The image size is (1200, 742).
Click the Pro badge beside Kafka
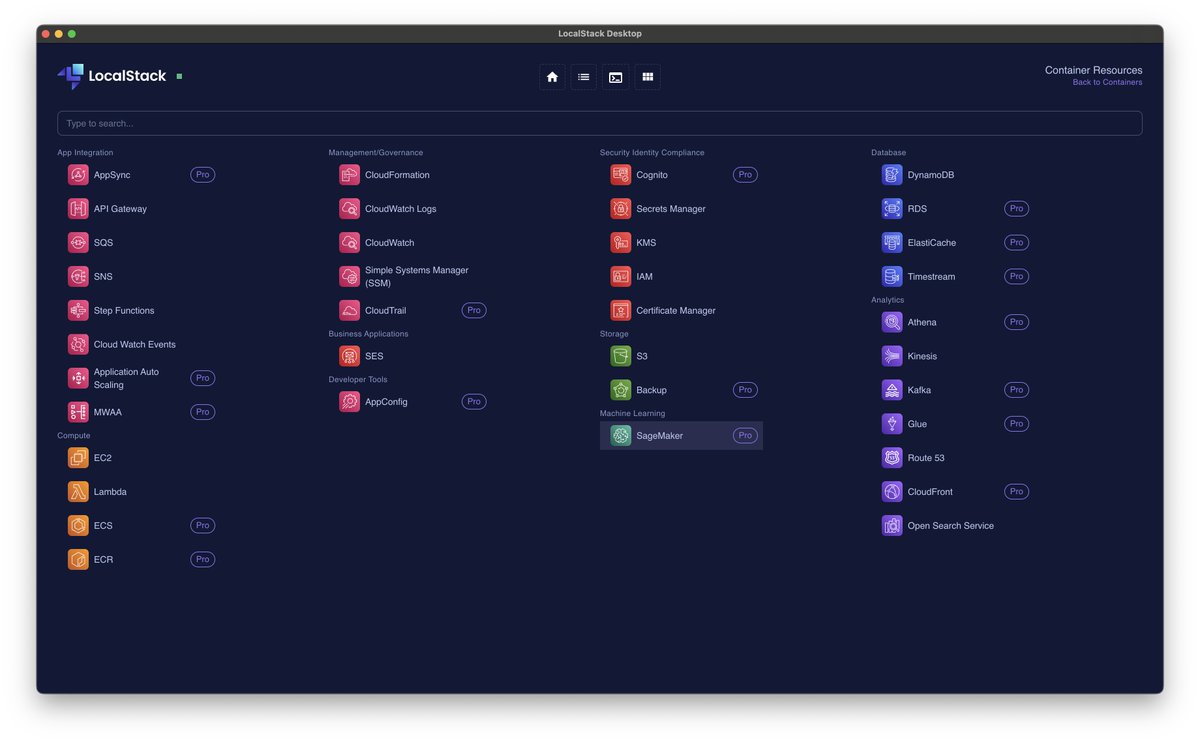click(x=1017, y=390)
